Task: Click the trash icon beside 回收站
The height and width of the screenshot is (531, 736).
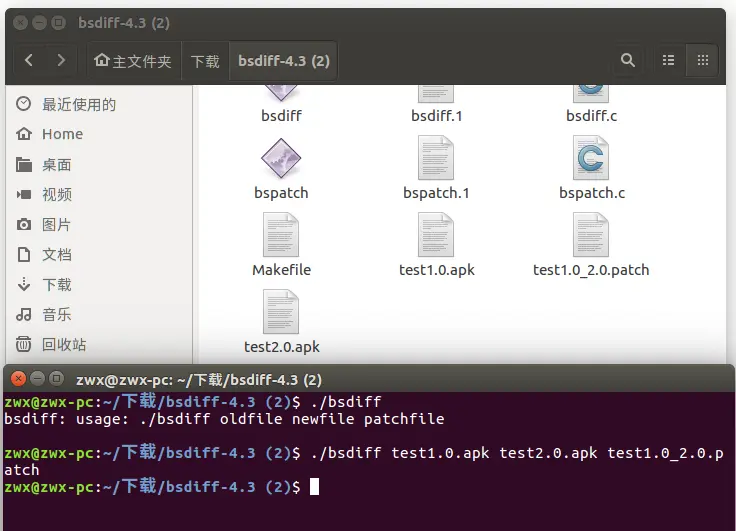Action: coord(23,344)
